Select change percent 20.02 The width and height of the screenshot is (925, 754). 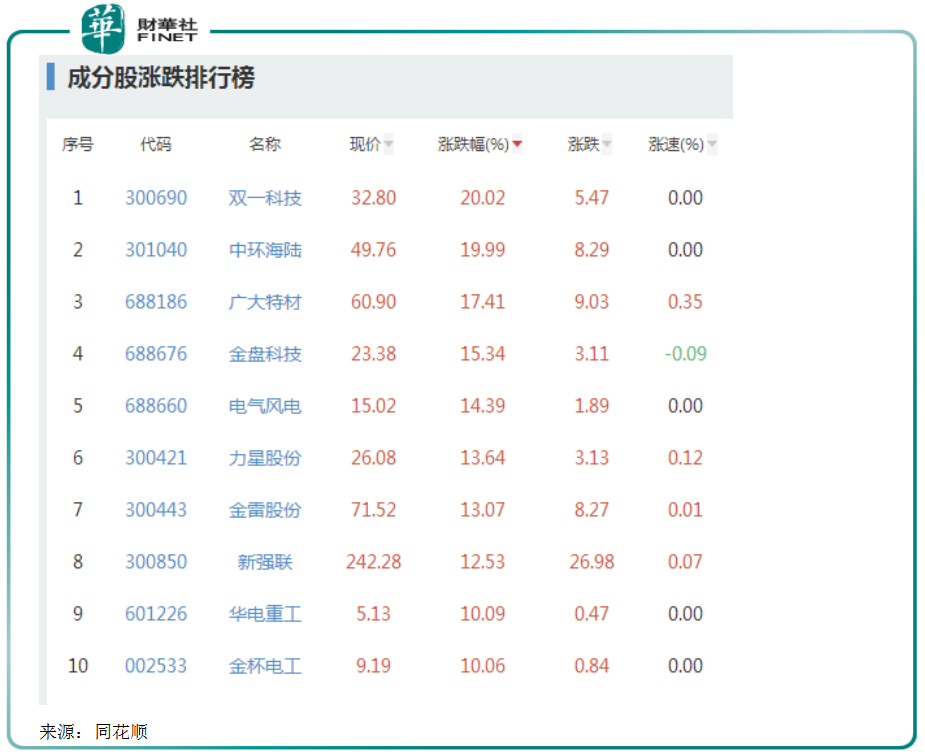click(483, 198)
